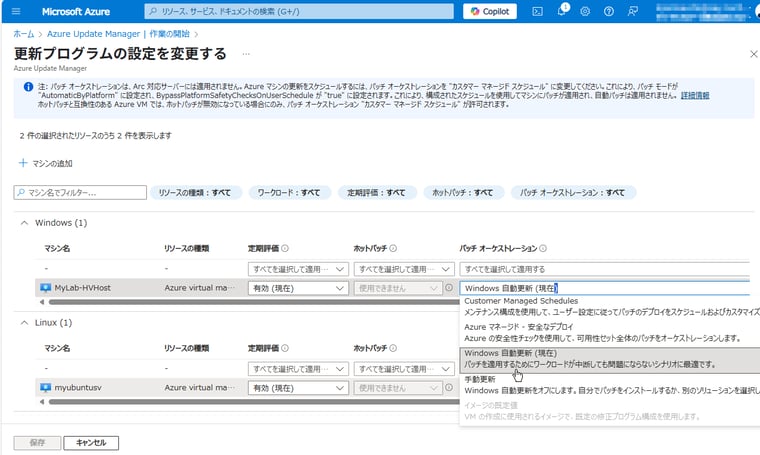Open ホットパッチ filter pill
This screenshot has width=760, height=455.
pyautogui.click(x=463, y=192)
